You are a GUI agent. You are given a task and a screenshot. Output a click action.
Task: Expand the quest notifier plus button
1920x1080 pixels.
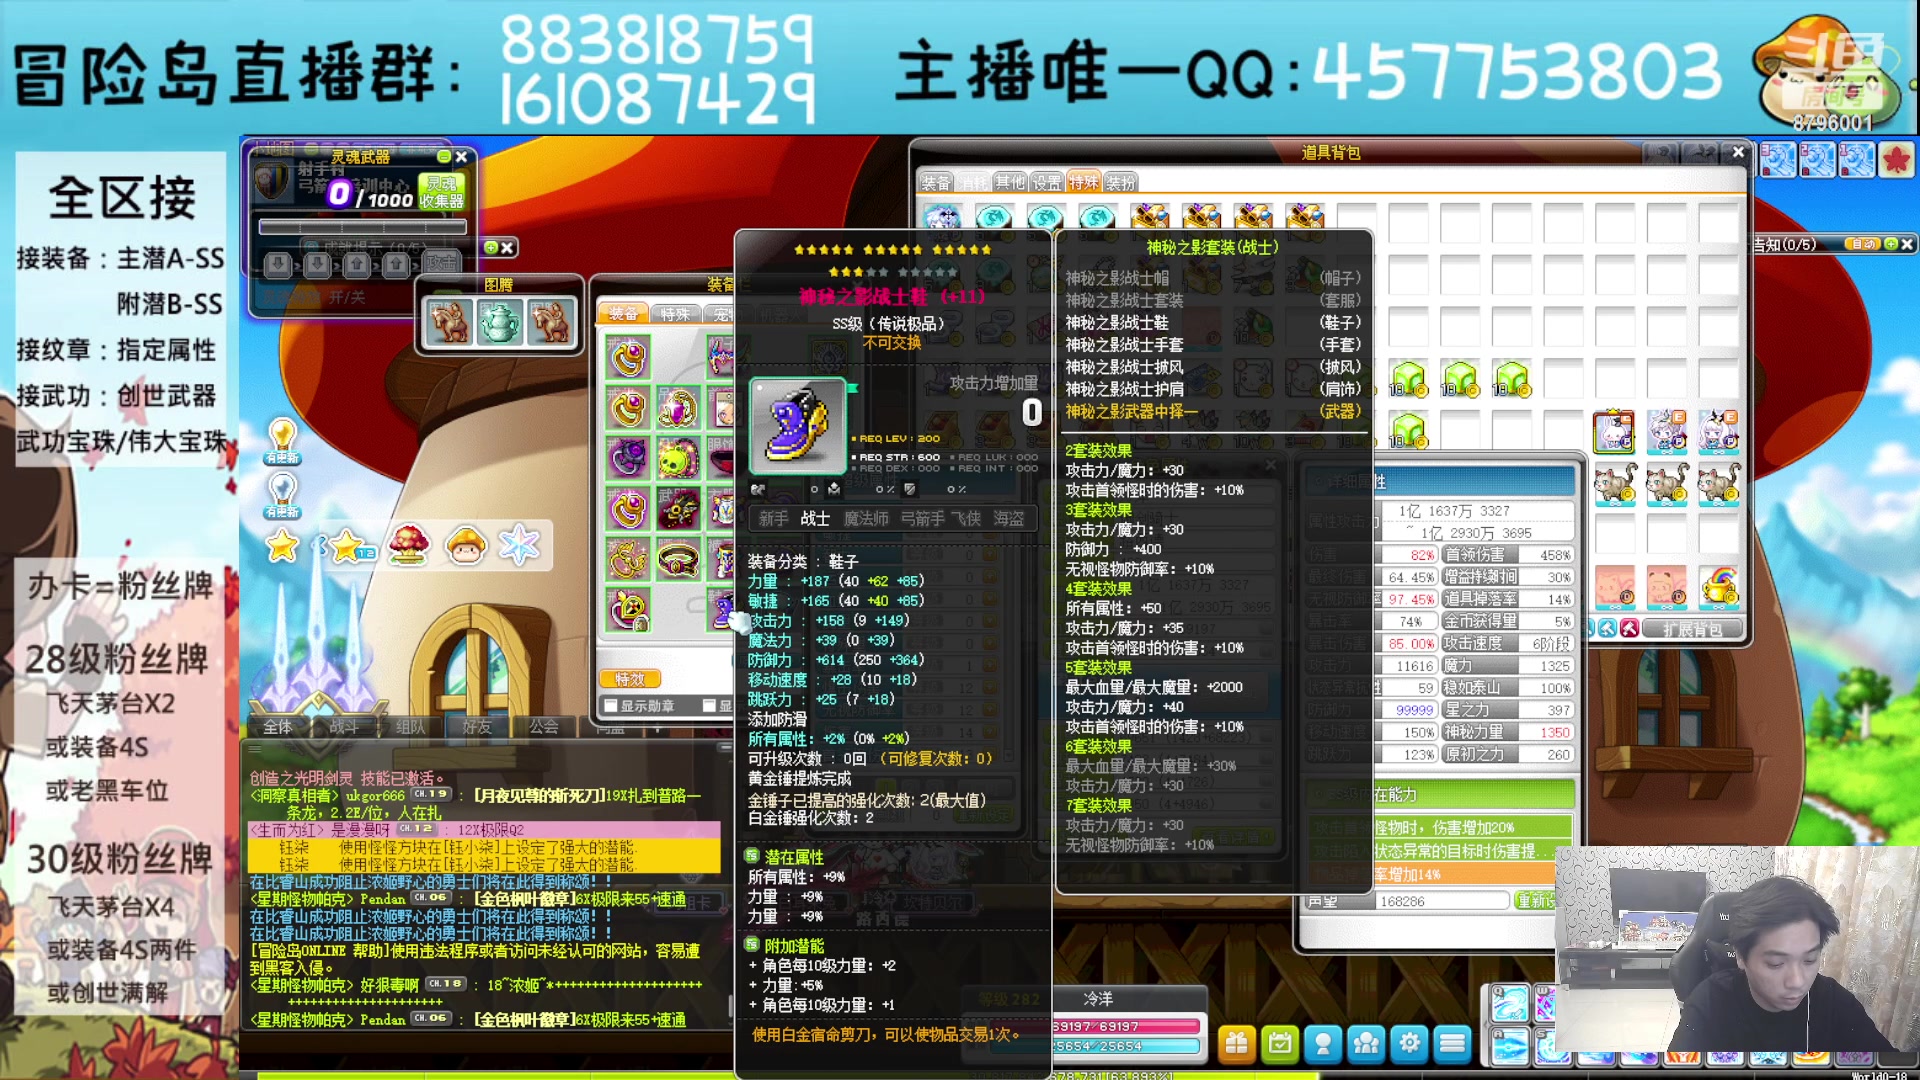1891,244
